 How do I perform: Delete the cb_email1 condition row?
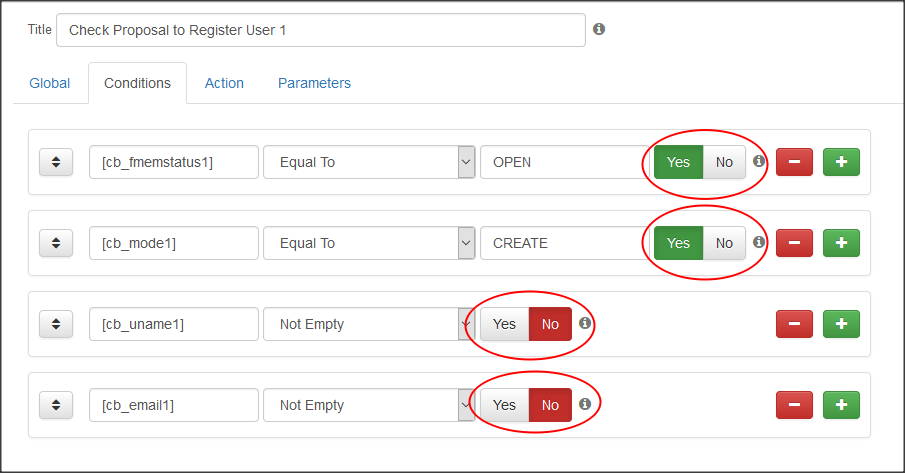click(794, 405)
